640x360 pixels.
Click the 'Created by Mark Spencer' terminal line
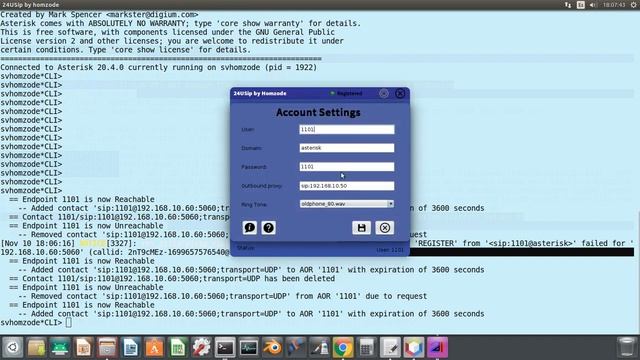pyautogui.click(x=99, y=15)
